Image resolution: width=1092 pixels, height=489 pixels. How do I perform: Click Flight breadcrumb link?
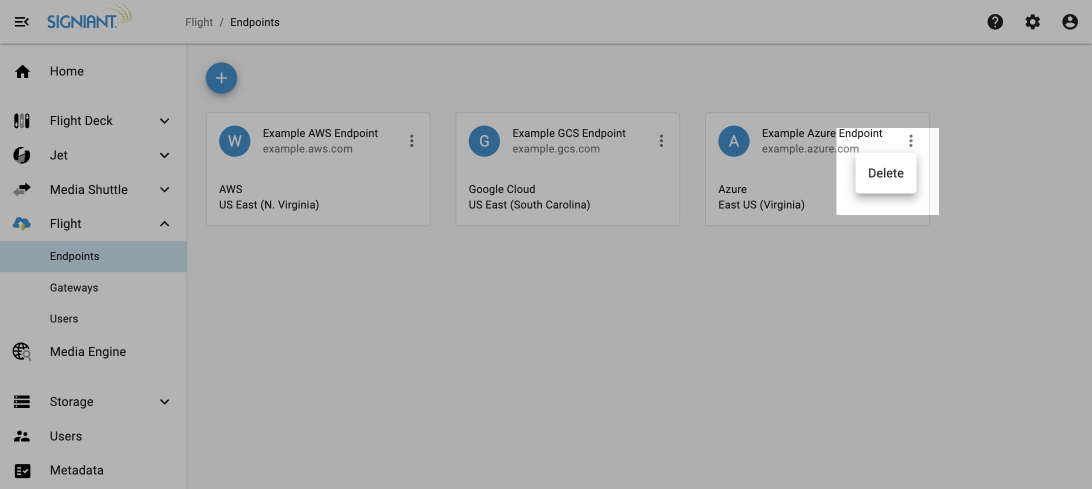199,22
